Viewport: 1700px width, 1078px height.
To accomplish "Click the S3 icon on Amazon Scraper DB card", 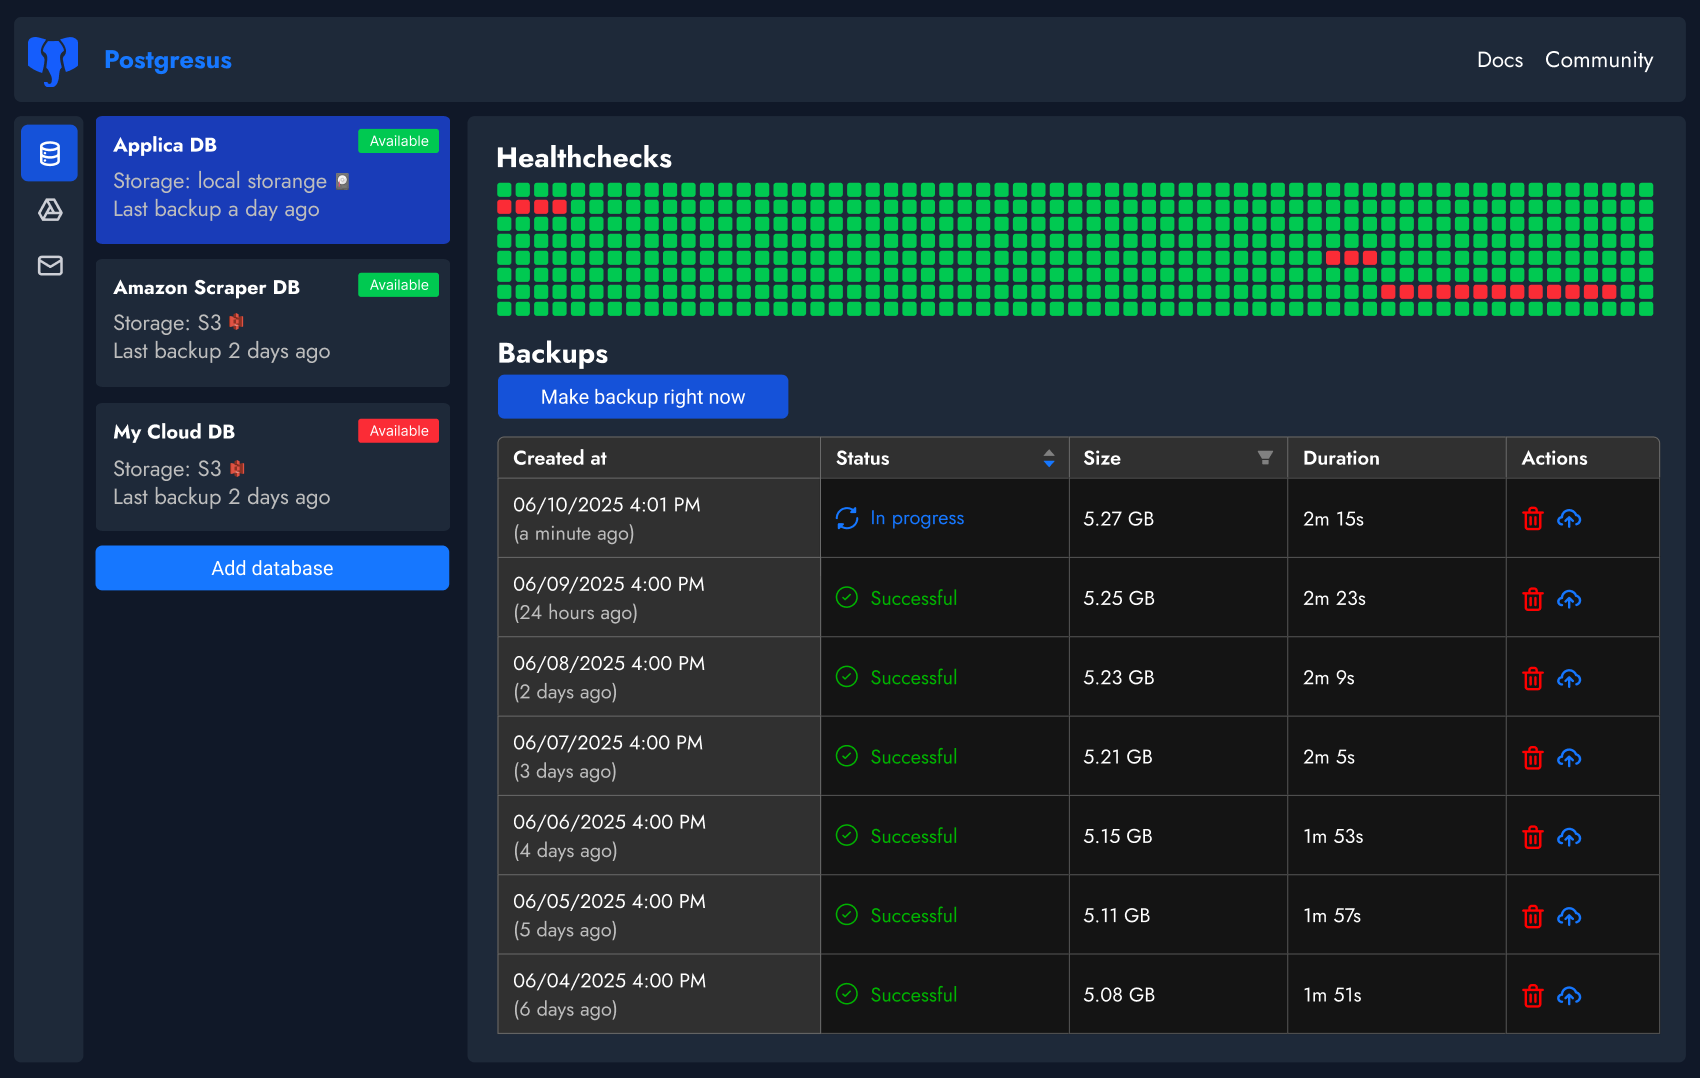I will point(237,322).
